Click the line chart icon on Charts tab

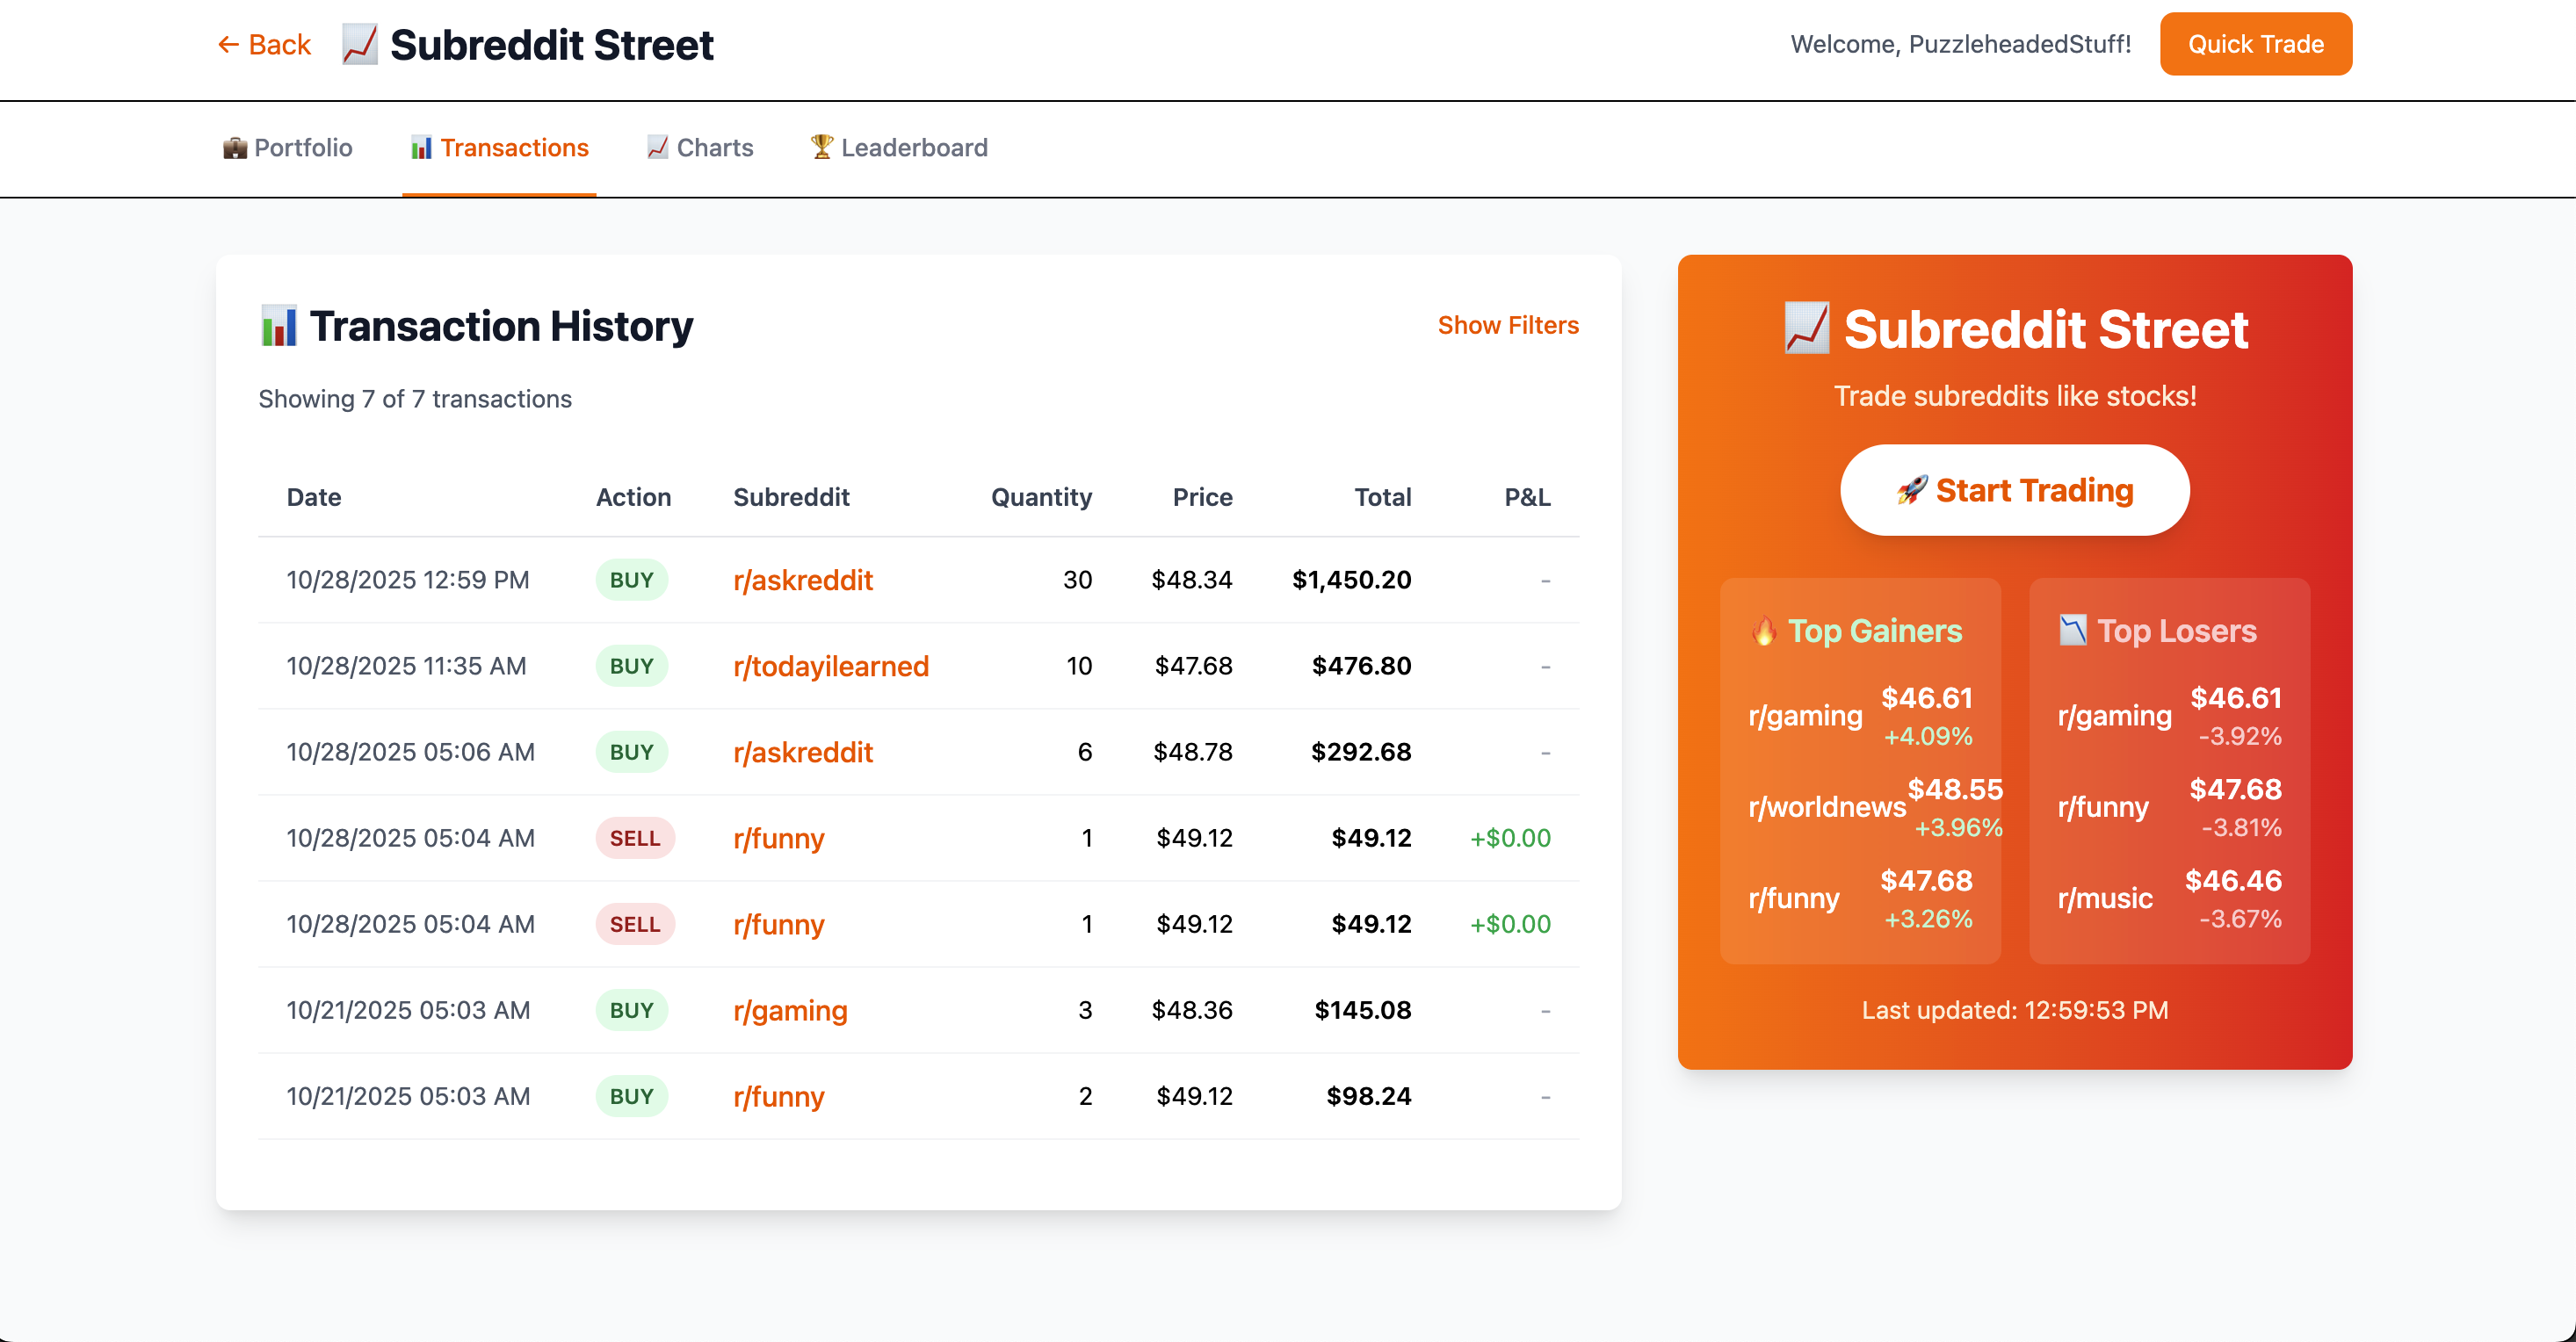tap(657, 147)
